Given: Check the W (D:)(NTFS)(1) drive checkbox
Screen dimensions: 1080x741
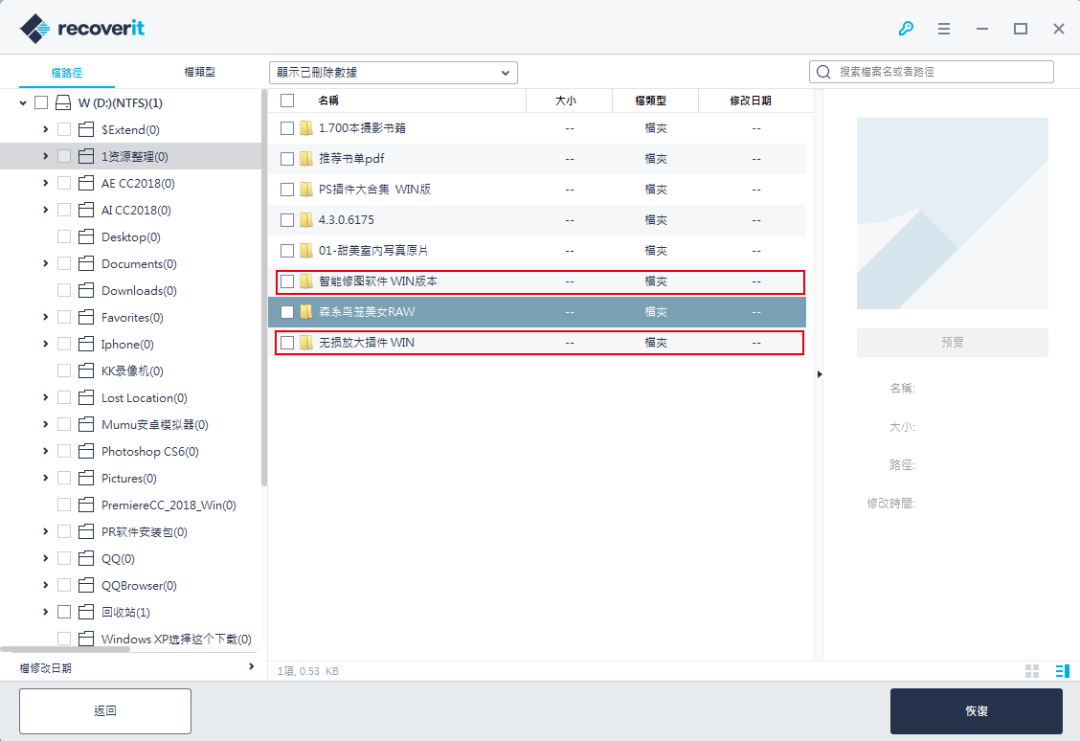Looking at the screenshot, I should 41,103.
